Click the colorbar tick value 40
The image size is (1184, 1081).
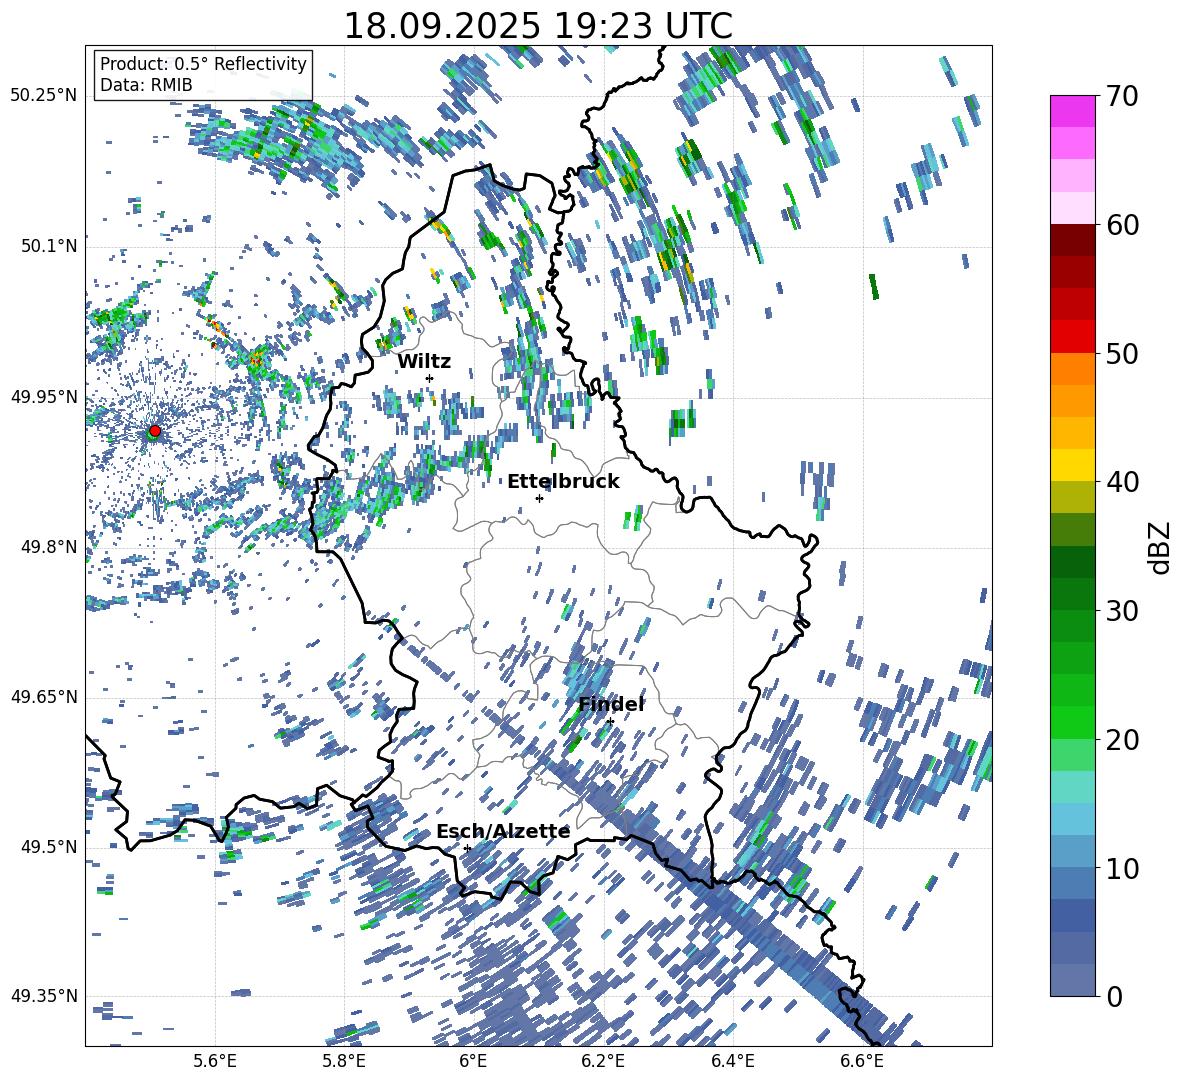(1122, 482)
